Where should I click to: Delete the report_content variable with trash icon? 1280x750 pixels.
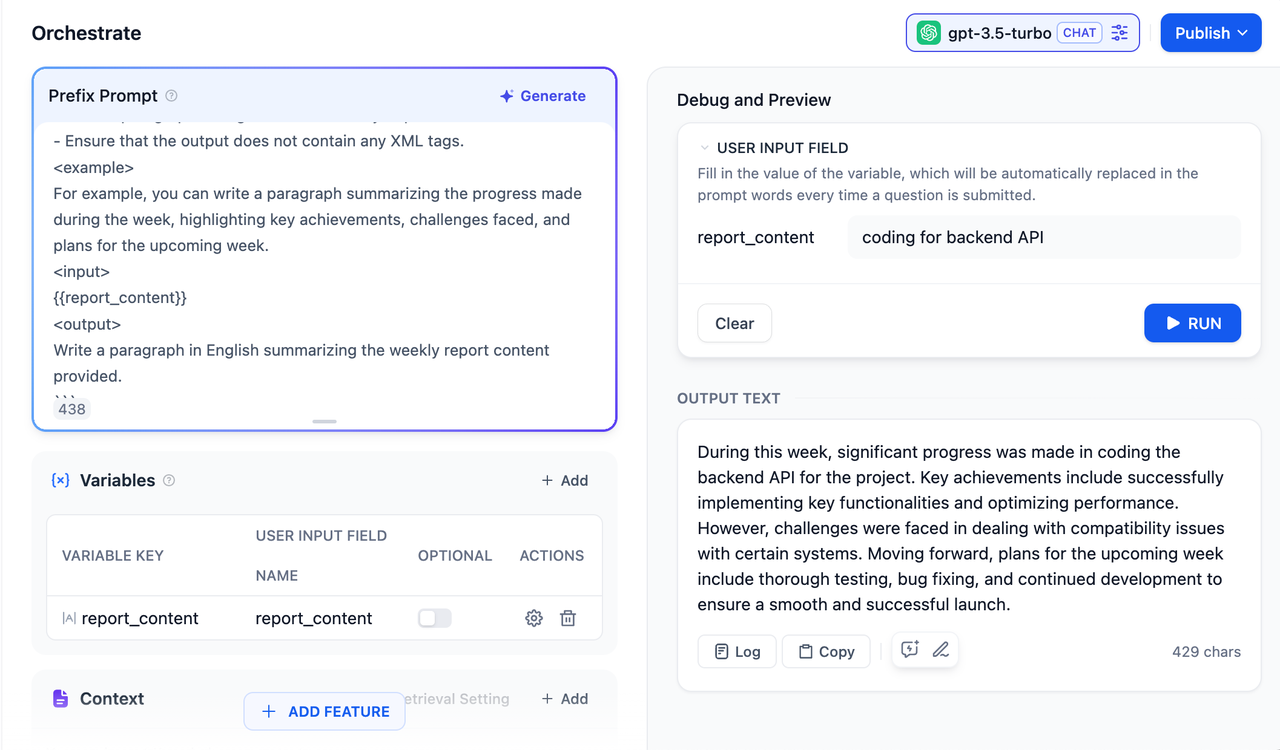[568, 618]
